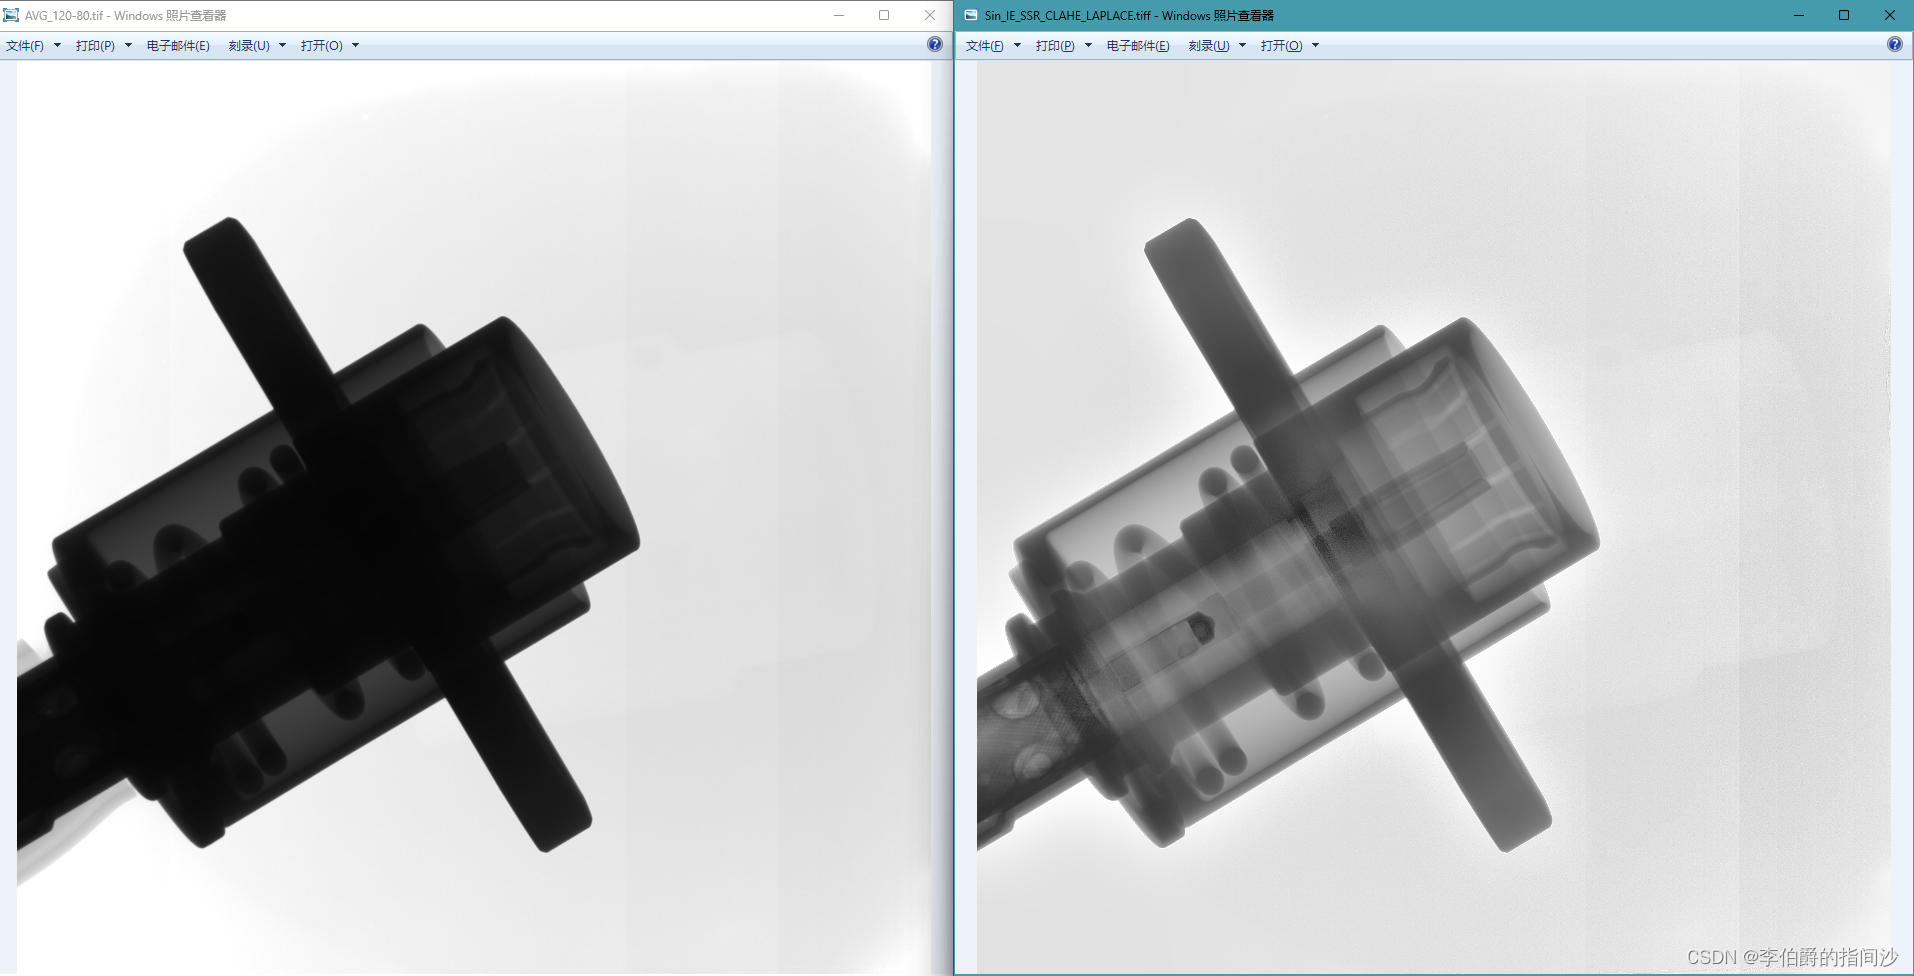
Task: Click the AVG_120-80.tif window title bar text
Action: [x=126, y=16]
